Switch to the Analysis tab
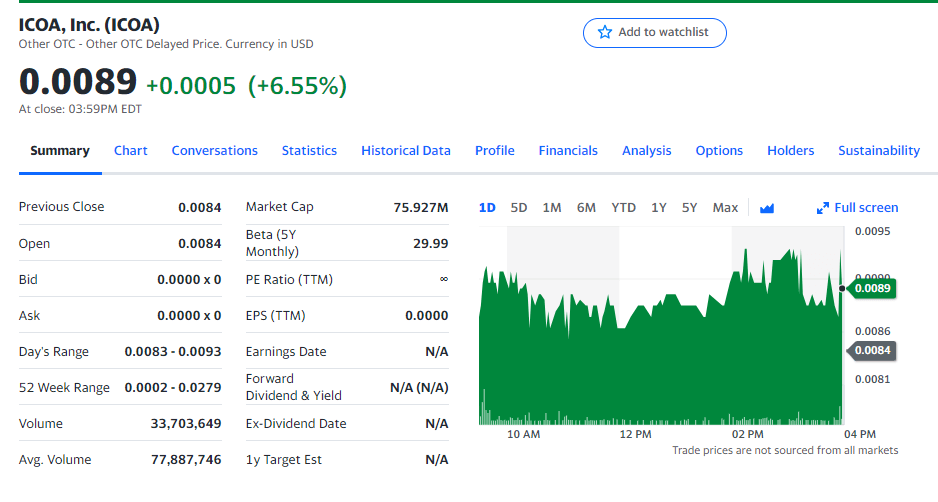Screen dimensions: 938x502 pyautogui.click(x=647, y=151)
